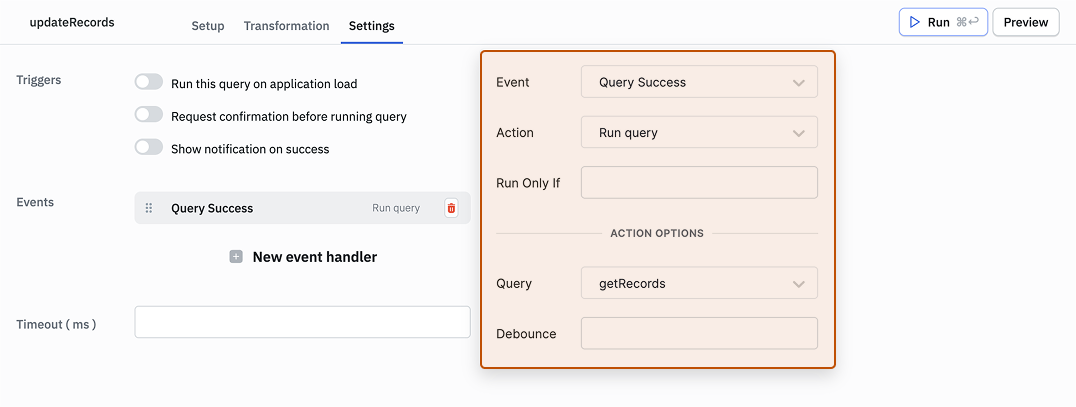Image resolution: width=1076 pixels, height=407 pixels.
Task: Select the Settings tab
Action: (x=371, y=26)
